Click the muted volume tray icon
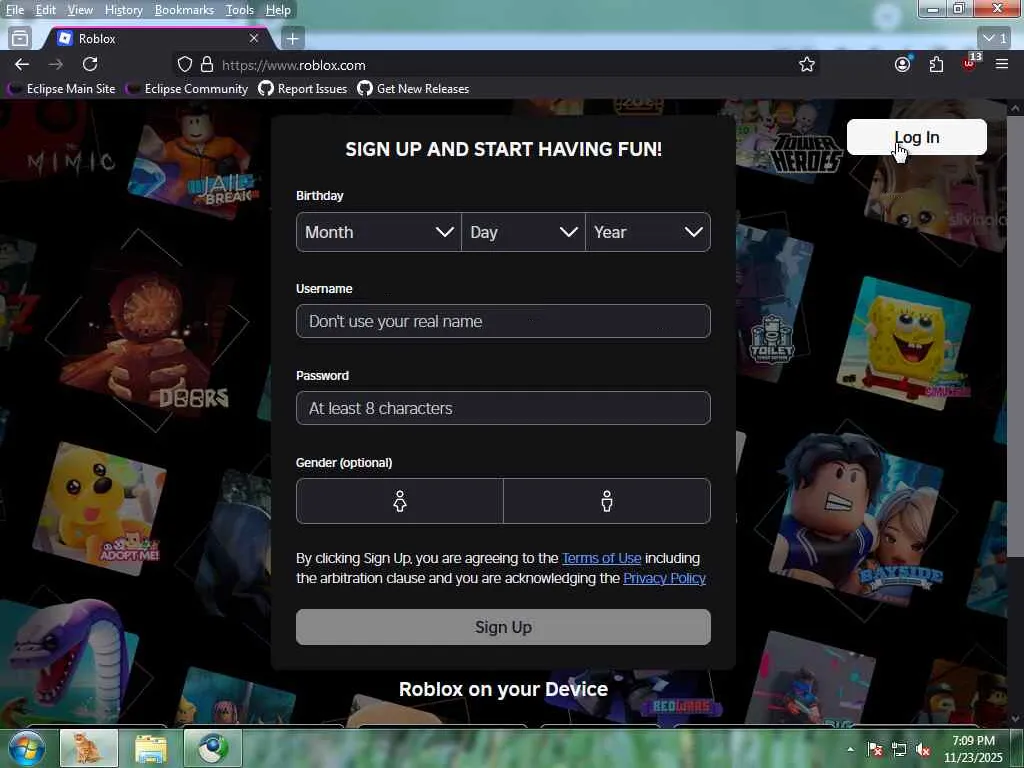Viewport: 1024px width, 768px height. [x=923, y=749]
